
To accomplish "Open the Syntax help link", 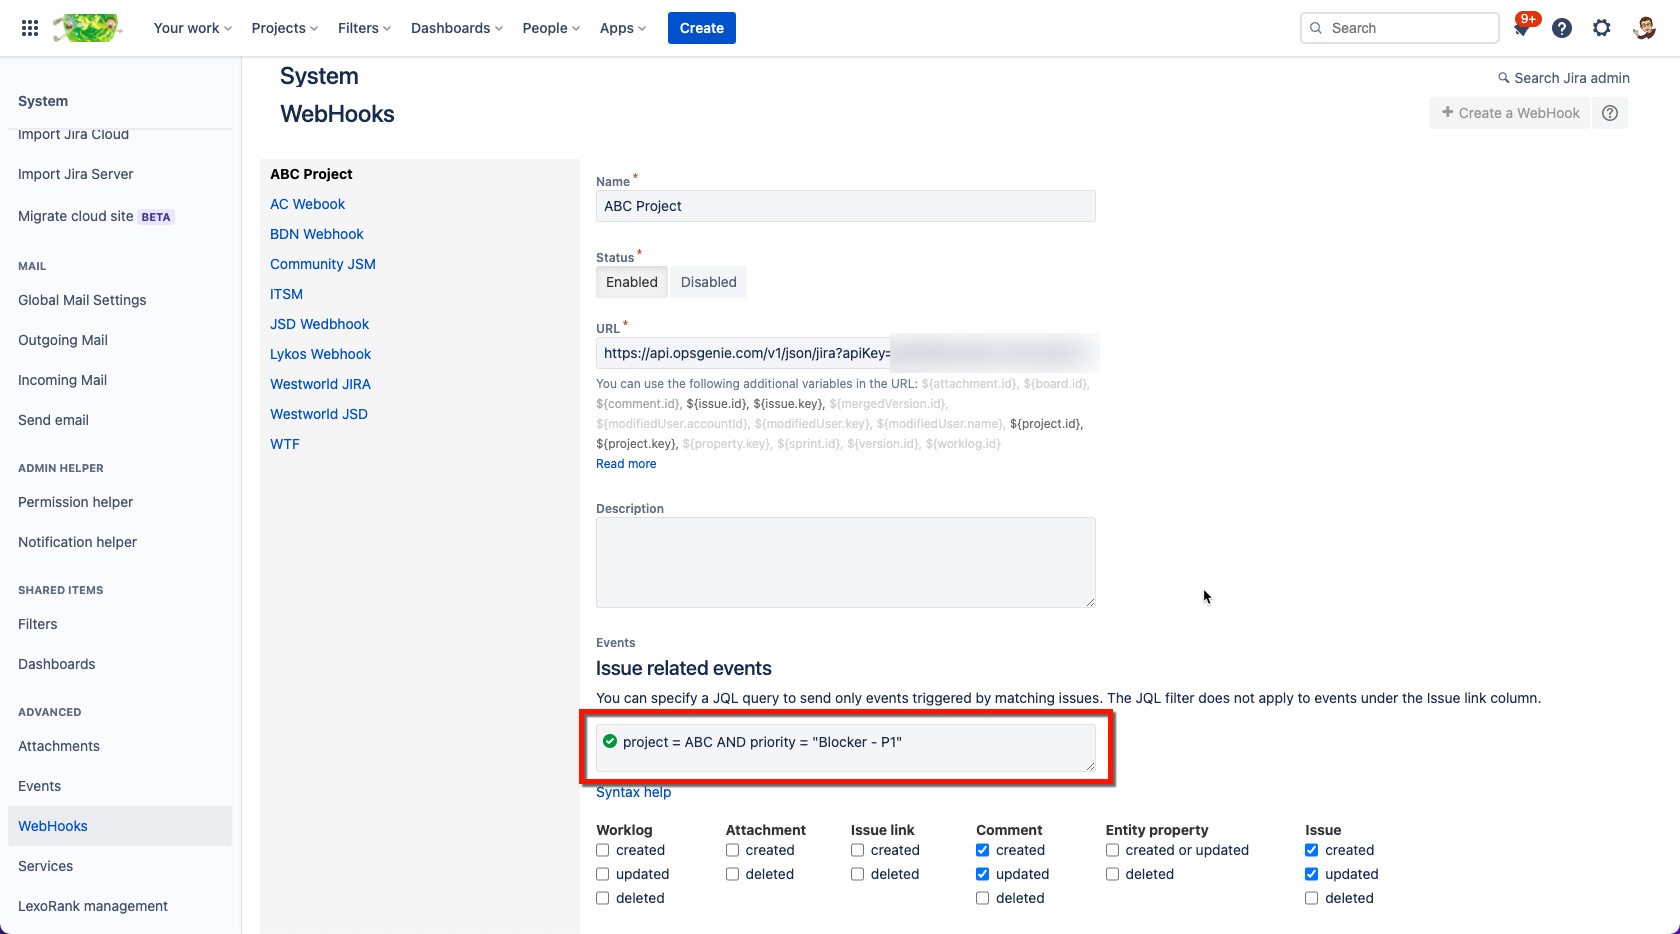I will pyautogui.click(x=633, y=791).
